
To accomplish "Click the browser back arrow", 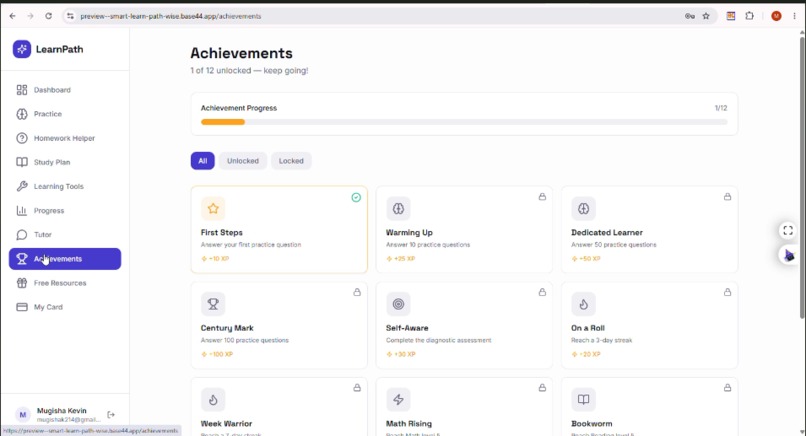I will point(12,16).
